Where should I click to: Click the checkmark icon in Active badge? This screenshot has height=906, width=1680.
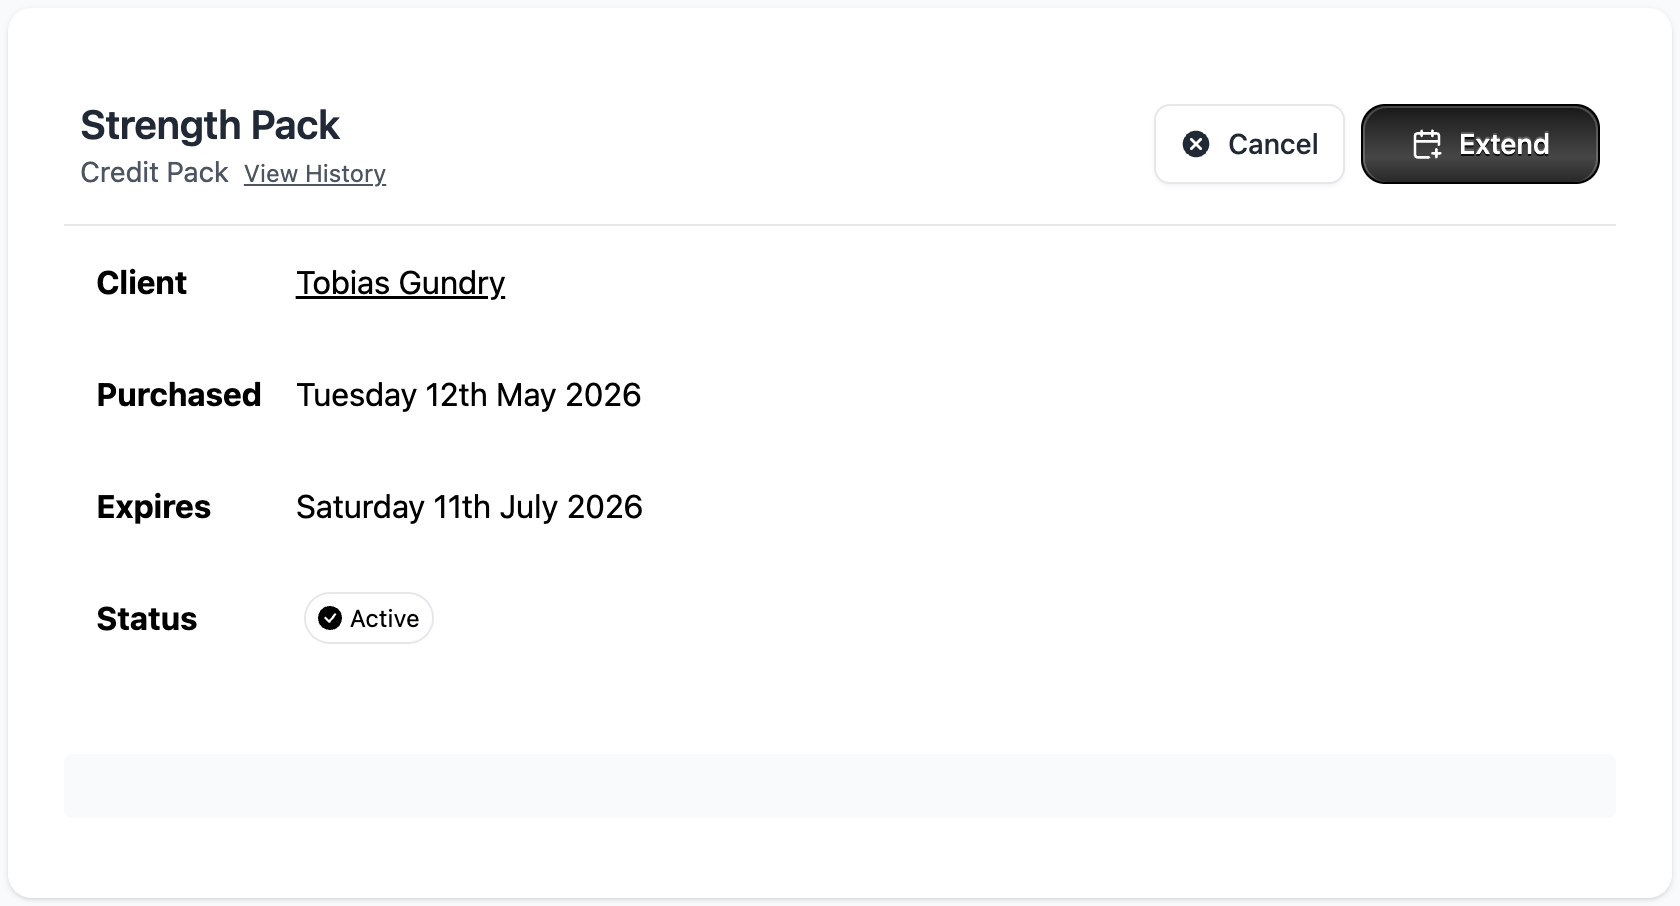point(330,618)
